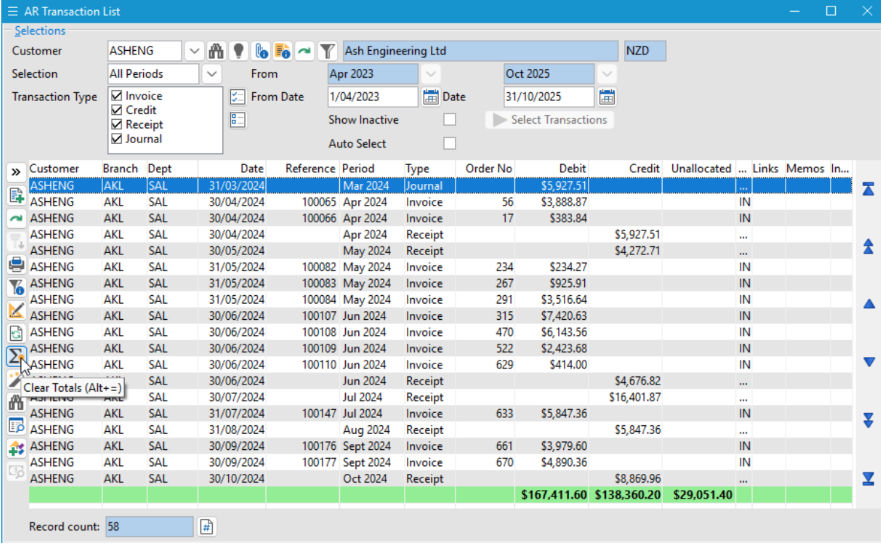Select invoice 100147 for Jul 2024
Viewport: 881px width, 545px height.
[440, 414]
